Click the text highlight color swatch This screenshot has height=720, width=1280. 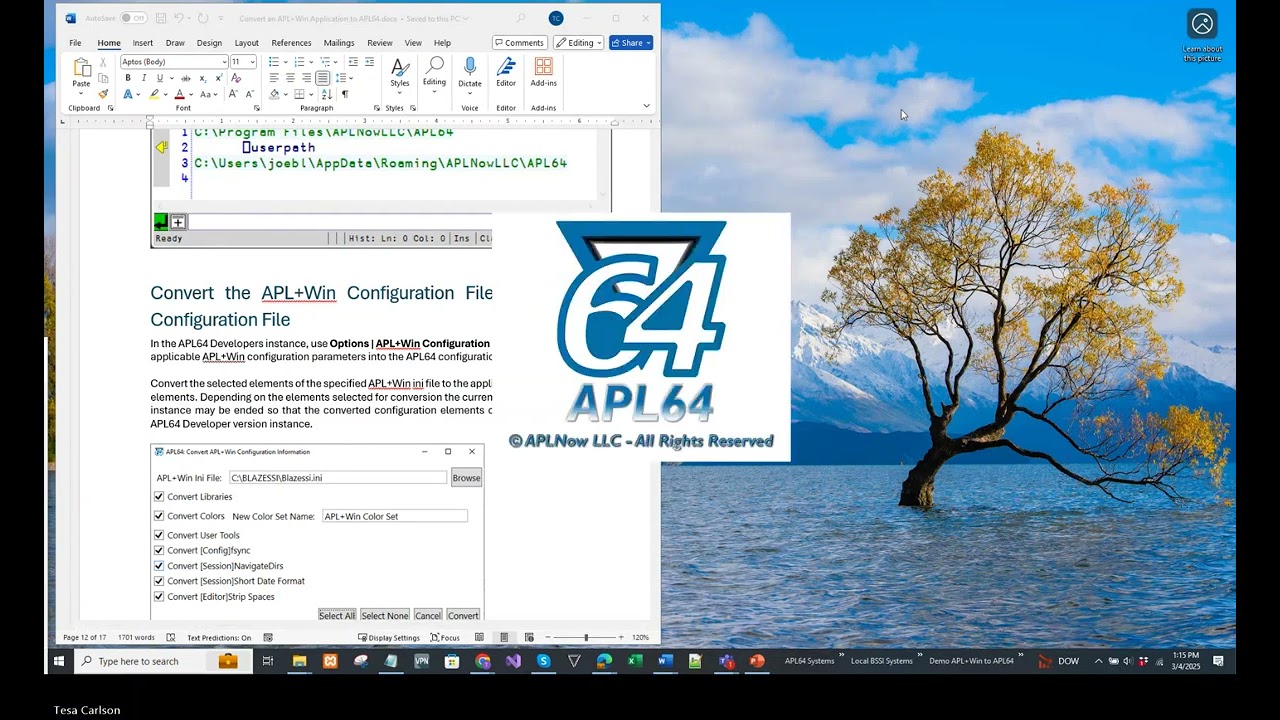[154, 94]
